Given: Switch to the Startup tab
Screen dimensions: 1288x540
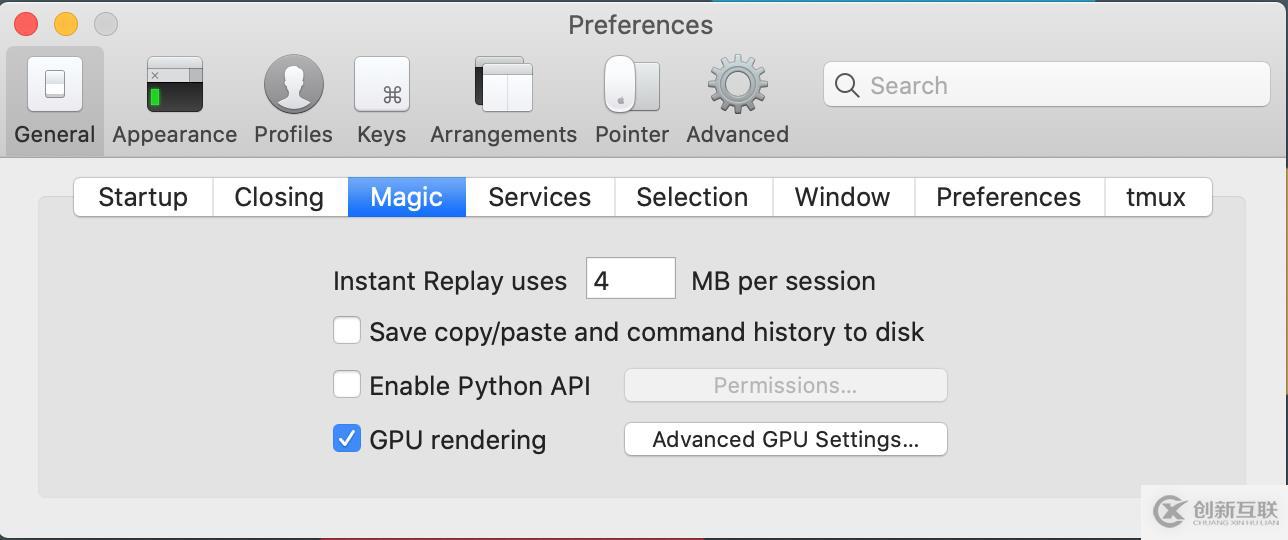Looking at the screenshot, I should [x=143, y=197].
